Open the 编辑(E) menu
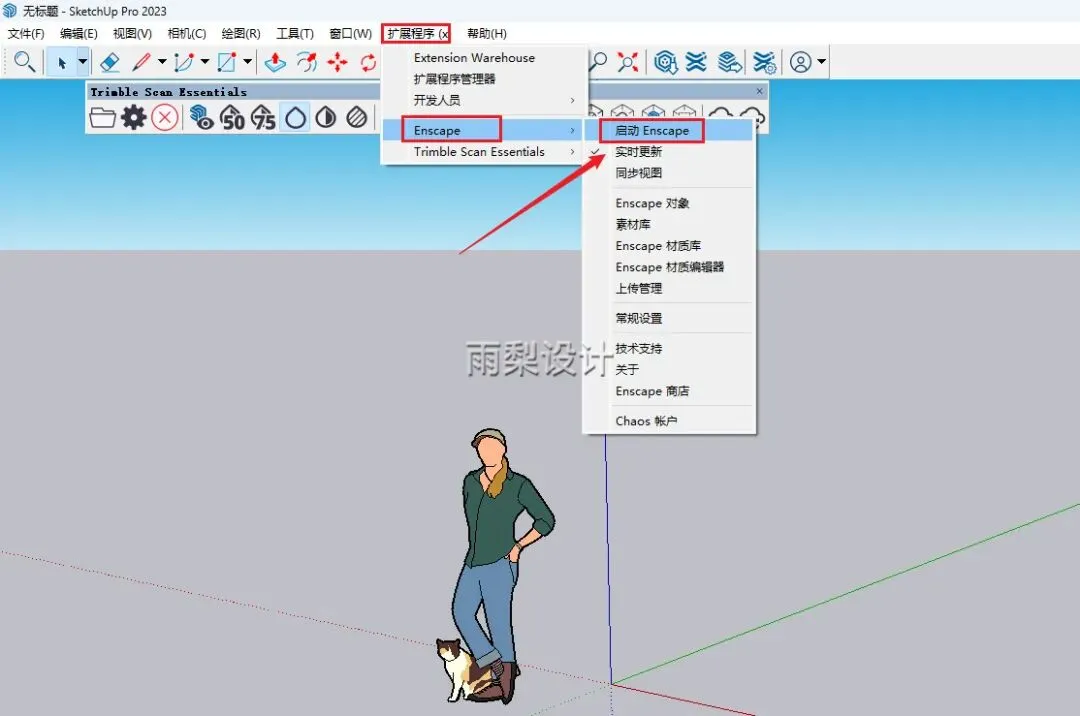Screen dimensions: 1080x716 click(x=79, y=34)
